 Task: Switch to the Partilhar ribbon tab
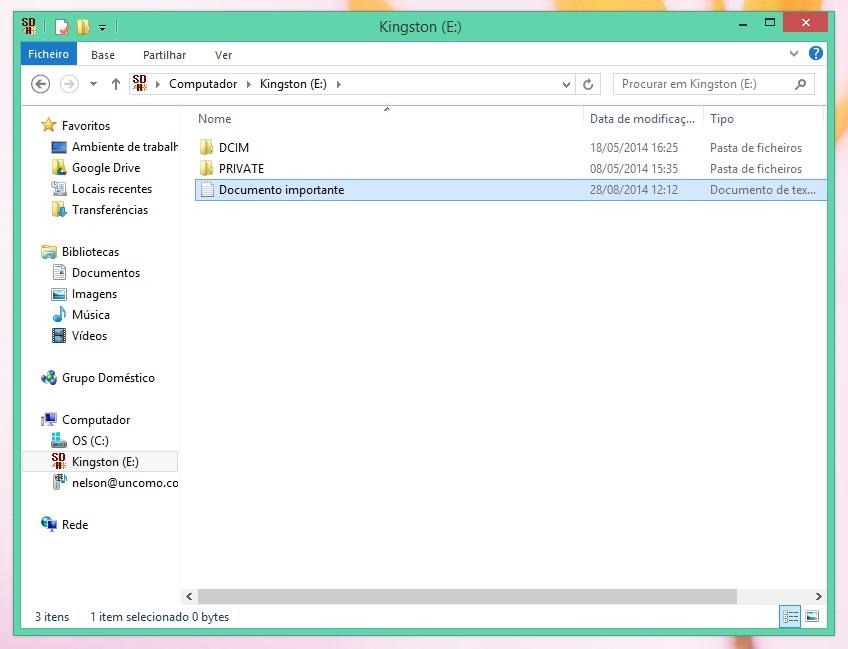(164, 55)
